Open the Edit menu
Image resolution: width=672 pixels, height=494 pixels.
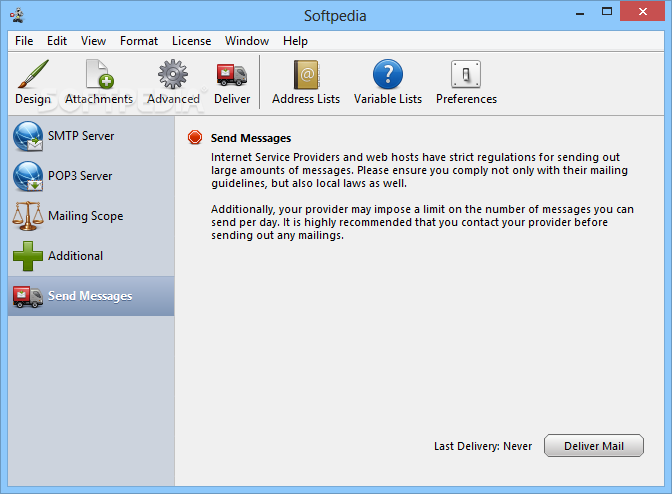(57, 41)
